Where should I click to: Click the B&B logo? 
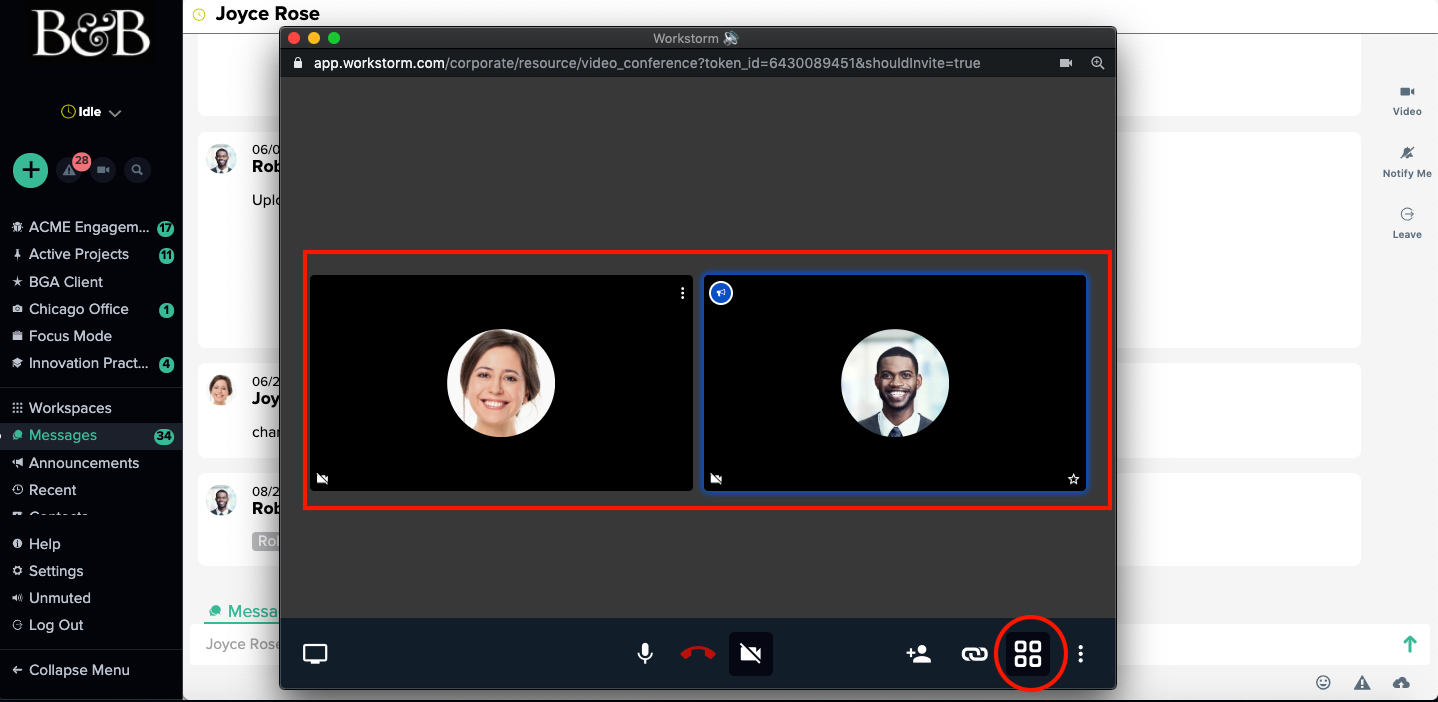click(92, 34)
